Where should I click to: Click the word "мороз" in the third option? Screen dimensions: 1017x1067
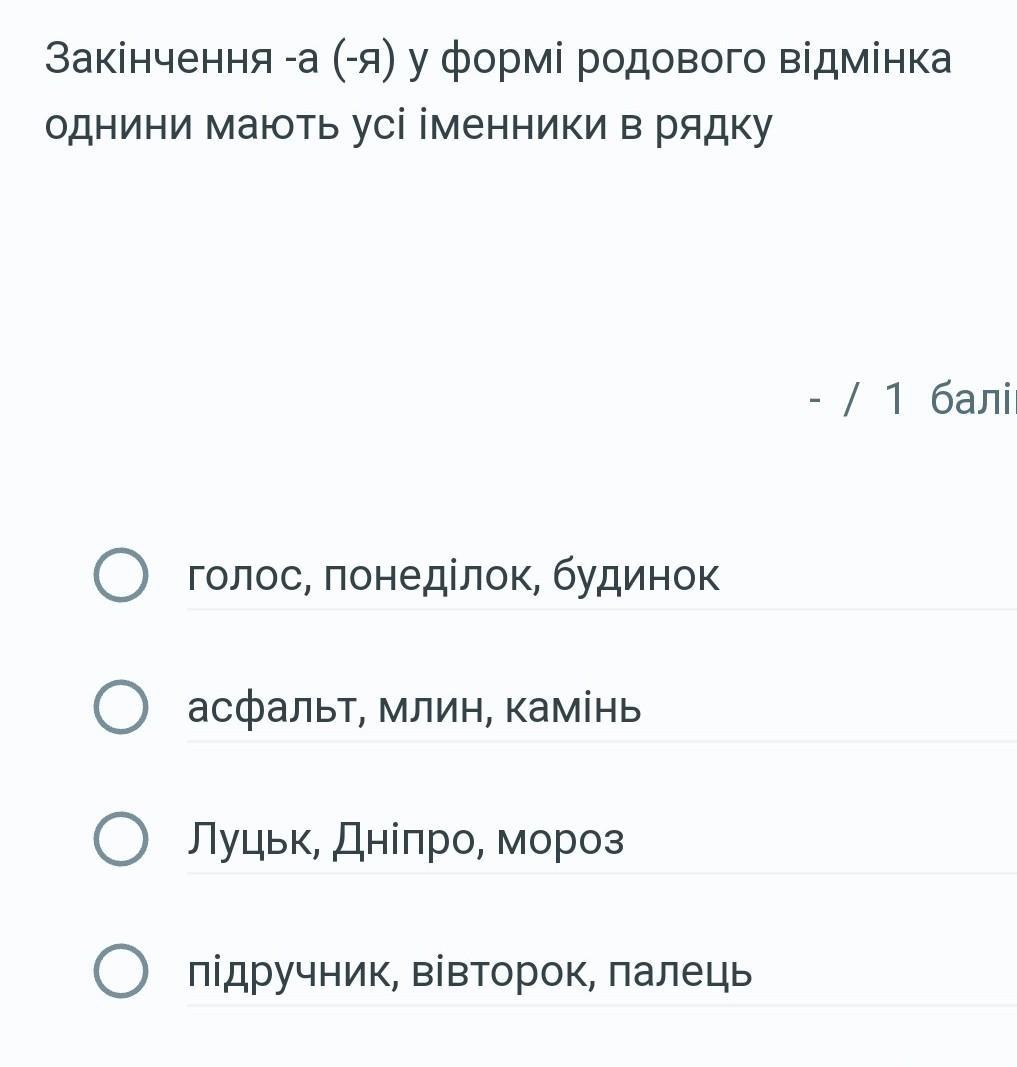point(561,840)
